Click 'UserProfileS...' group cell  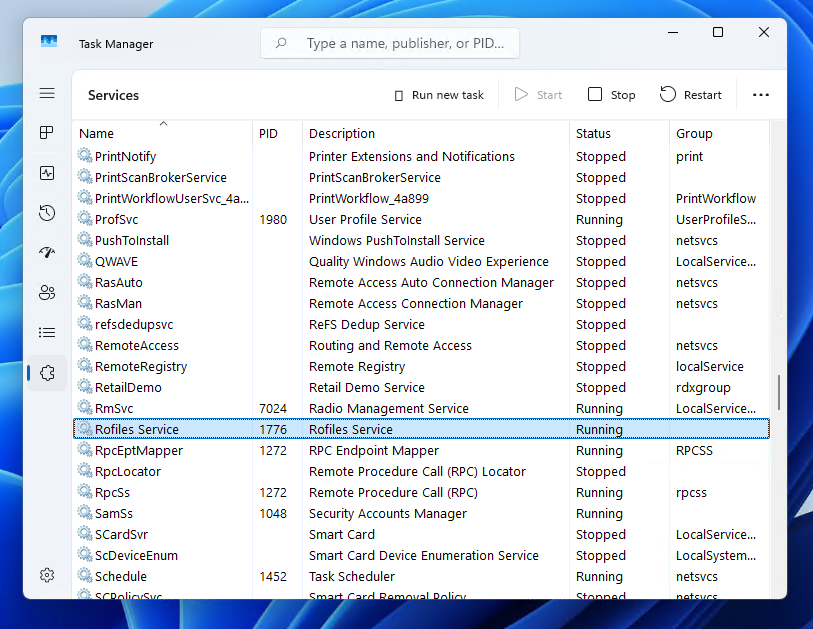point(716,220)
